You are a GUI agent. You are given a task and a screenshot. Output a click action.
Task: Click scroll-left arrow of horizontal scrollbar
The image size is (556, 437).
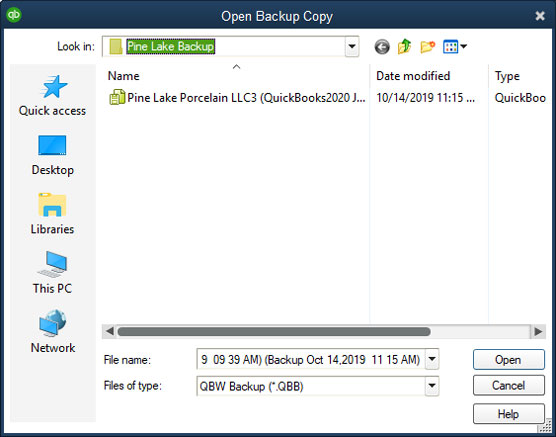click(109, 331)
